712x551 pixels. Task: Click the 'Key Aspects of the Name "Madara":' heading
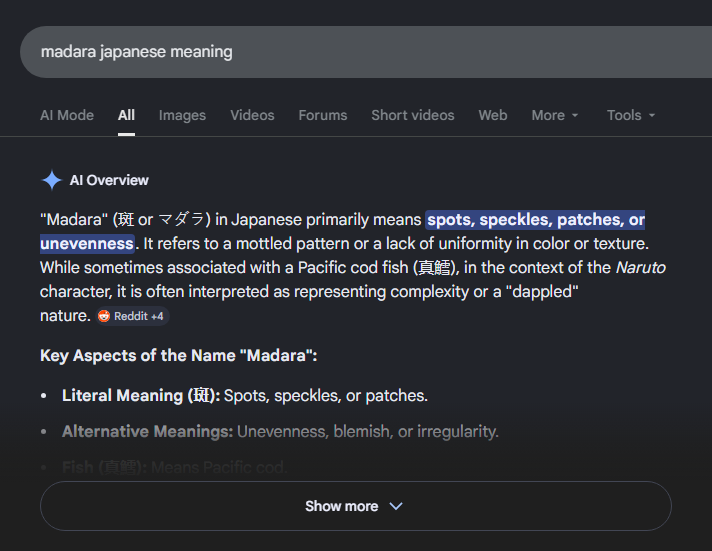pyautogui.click(x=178, y=356)
